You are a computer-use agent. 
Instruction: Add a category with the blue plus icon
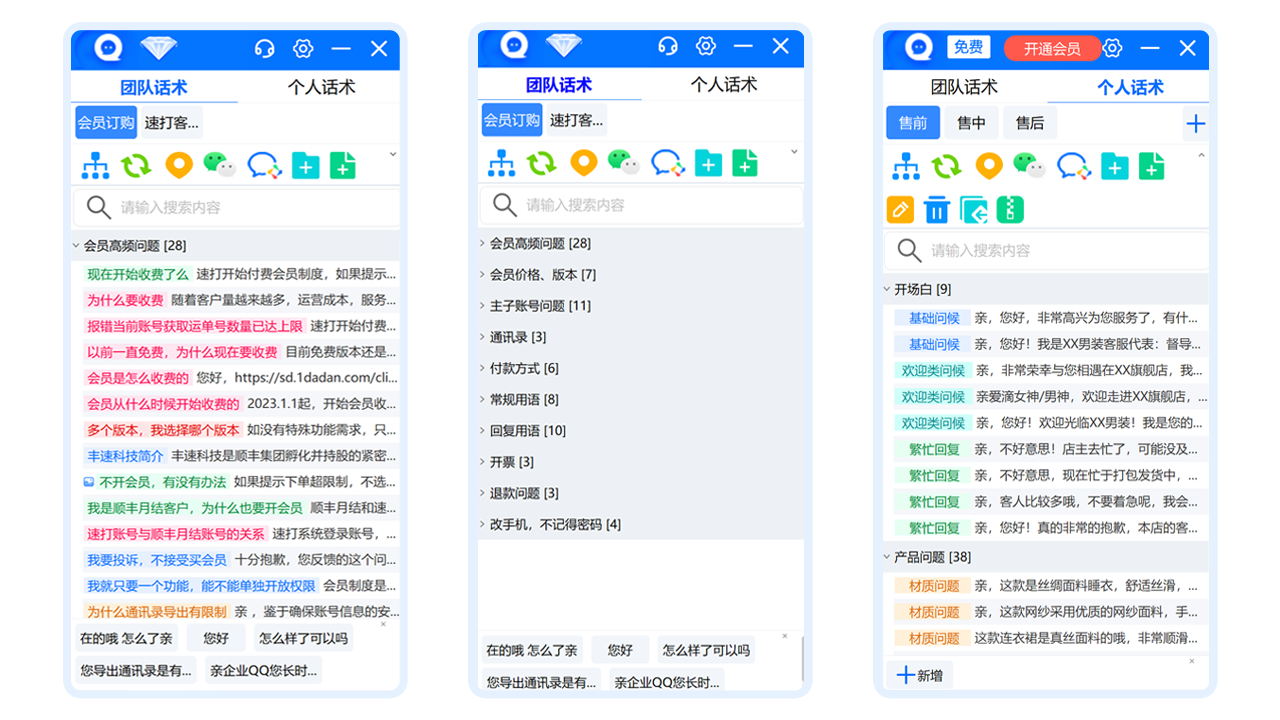(1195, 124)
